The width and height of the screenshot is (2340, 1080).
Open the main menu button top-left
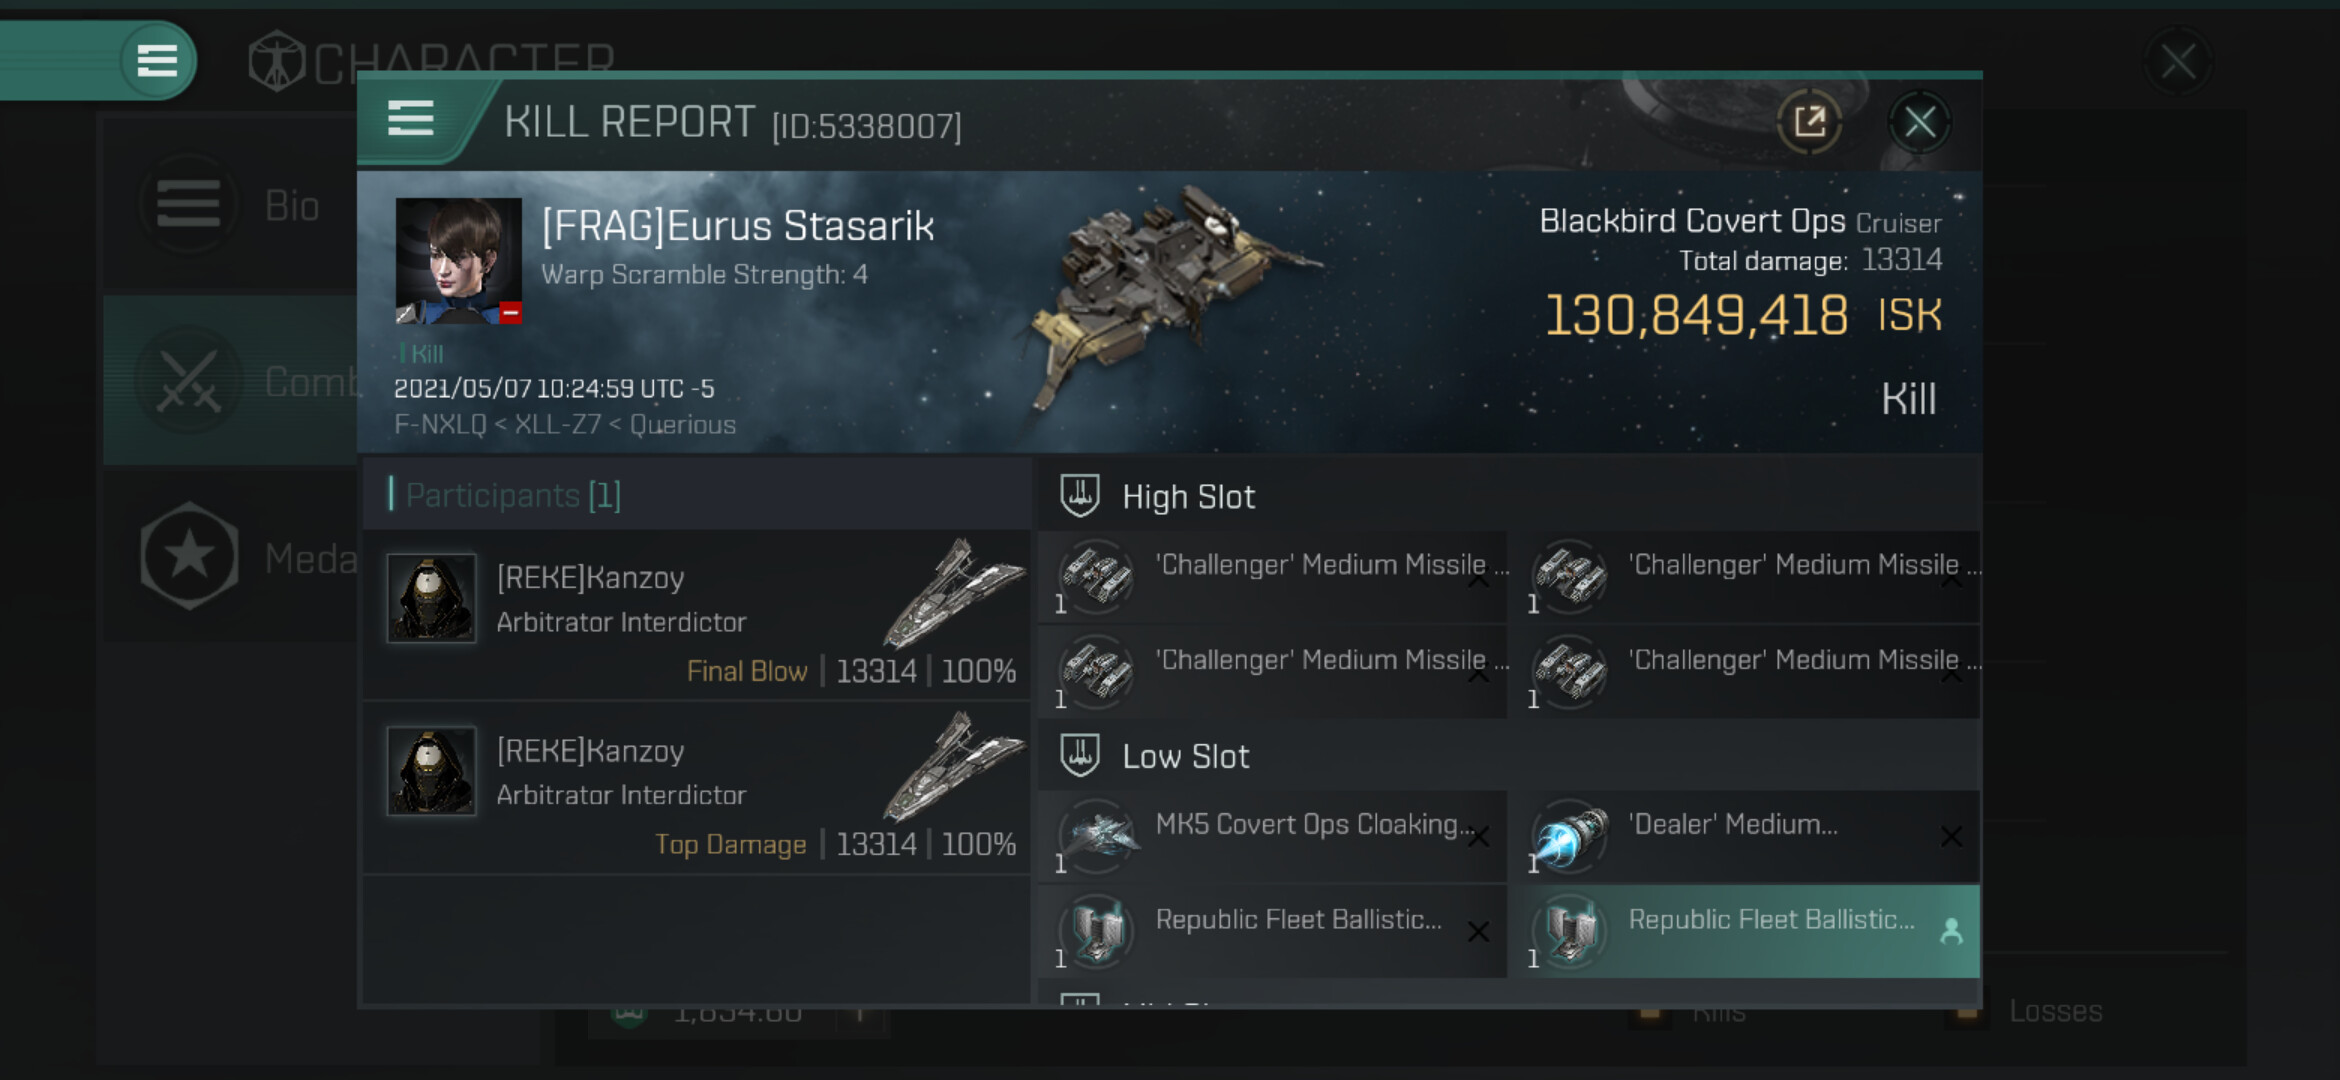[x=157, y=61]
